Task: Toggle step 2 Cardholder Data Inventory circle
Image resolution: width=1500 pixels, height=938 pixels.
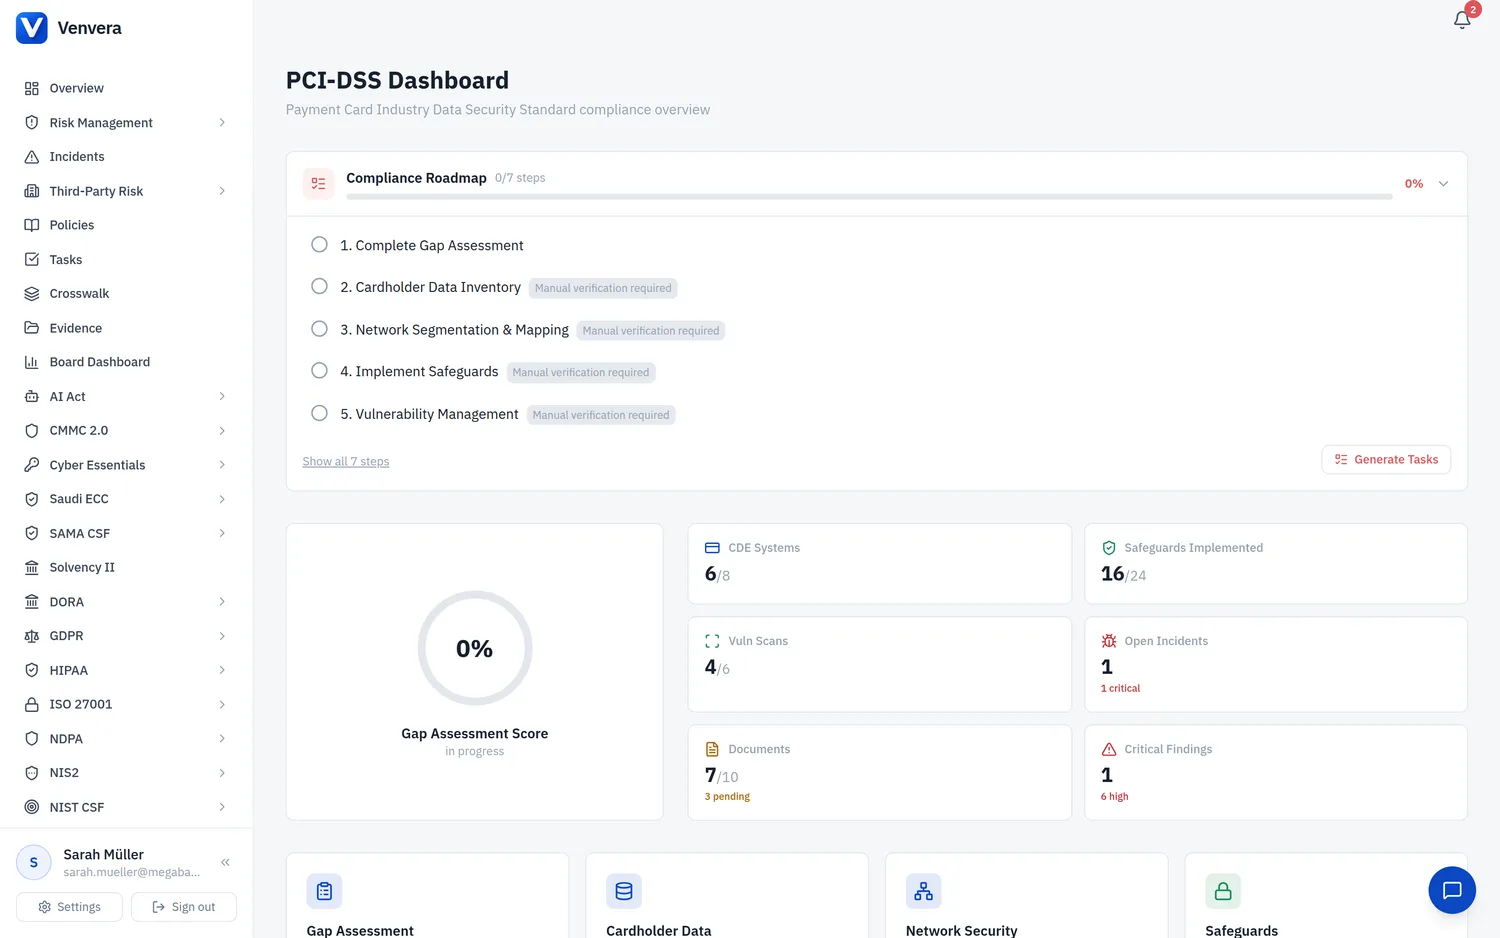Action: point(319,286)
